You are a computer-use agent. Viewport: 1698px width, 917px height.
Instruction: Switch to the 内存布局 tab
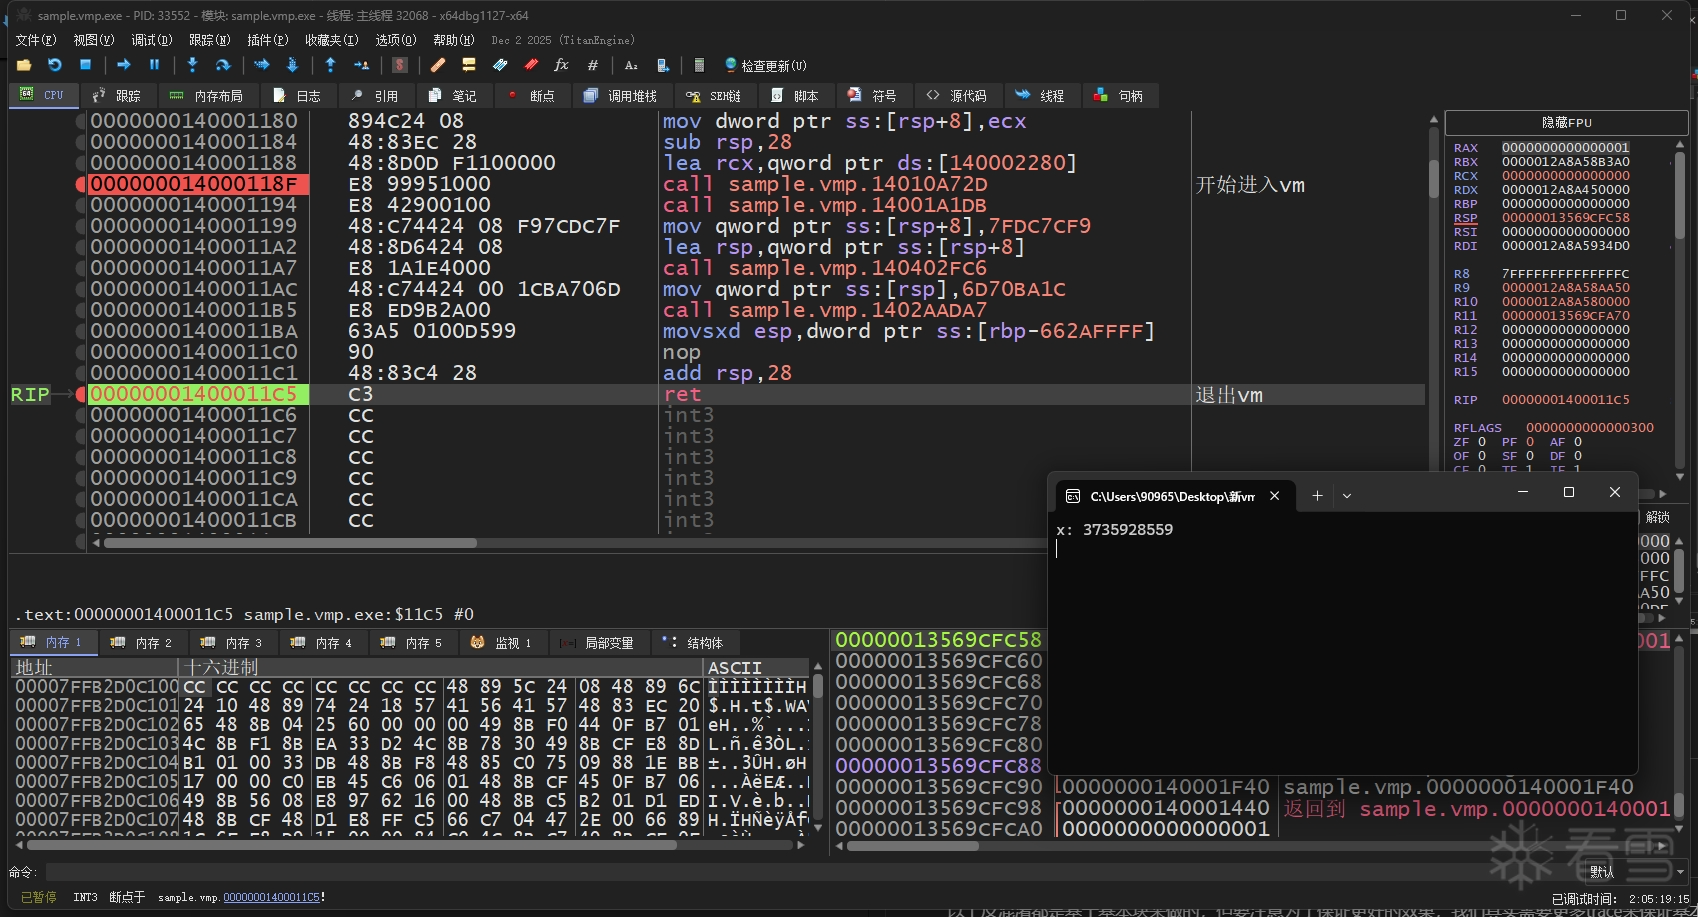click(x=207, y=96)
